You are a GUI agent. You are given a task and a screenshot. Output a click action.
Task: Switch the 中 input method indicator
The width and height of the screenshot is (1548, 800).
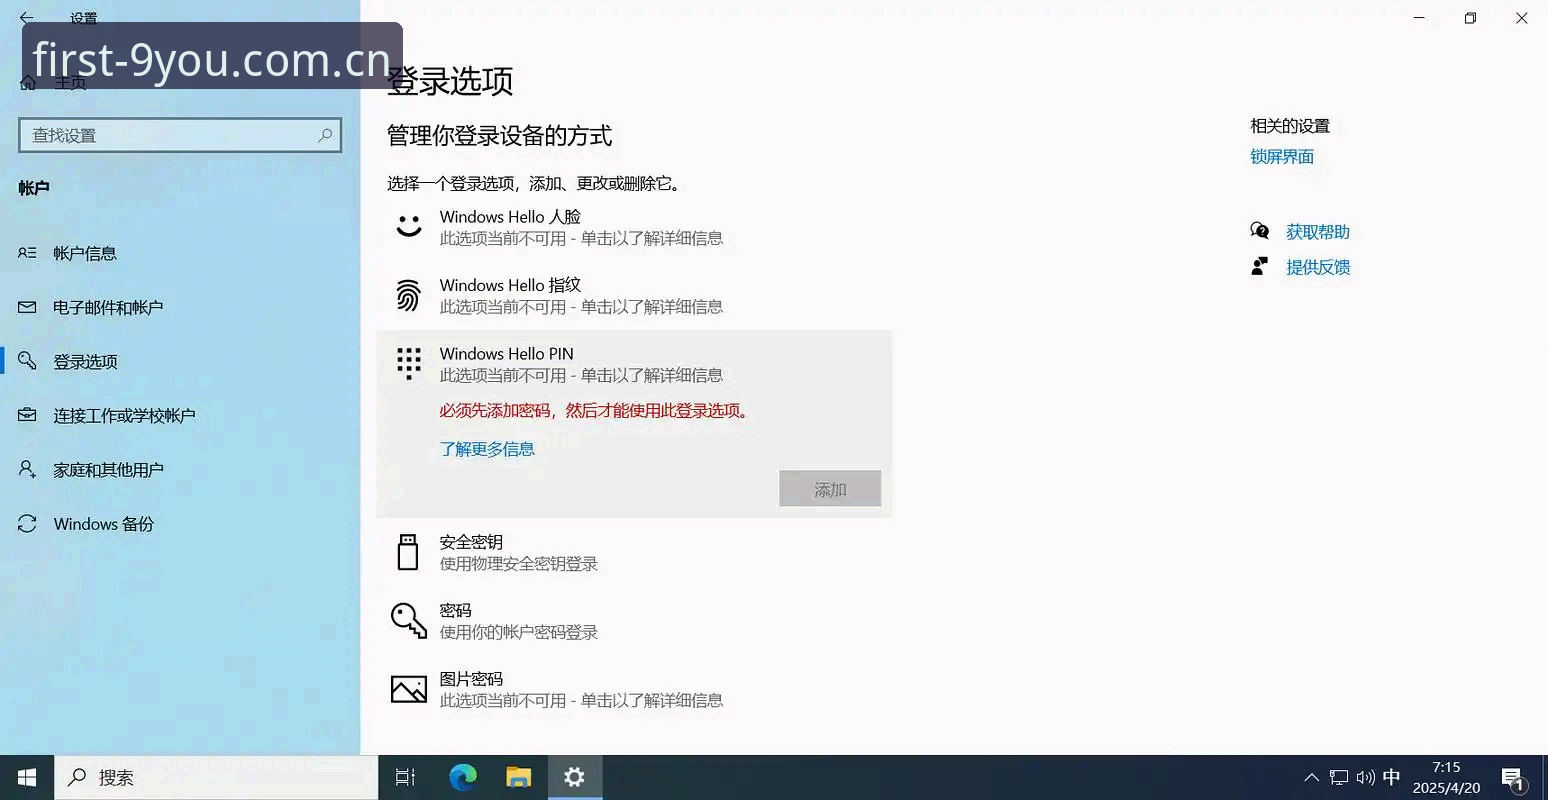(x=1391, y=777)
